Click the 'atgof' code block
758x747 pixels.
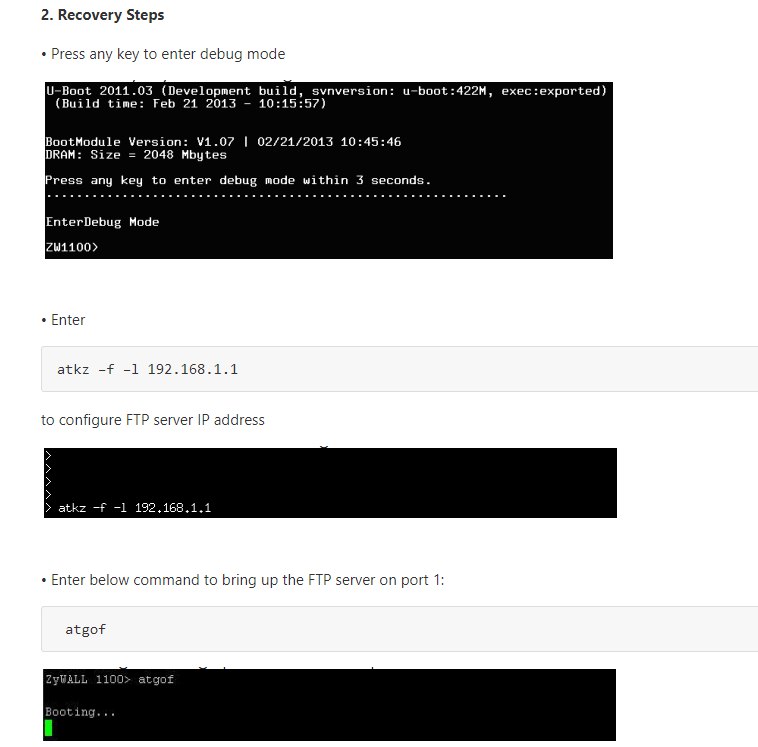pos(399,629)
